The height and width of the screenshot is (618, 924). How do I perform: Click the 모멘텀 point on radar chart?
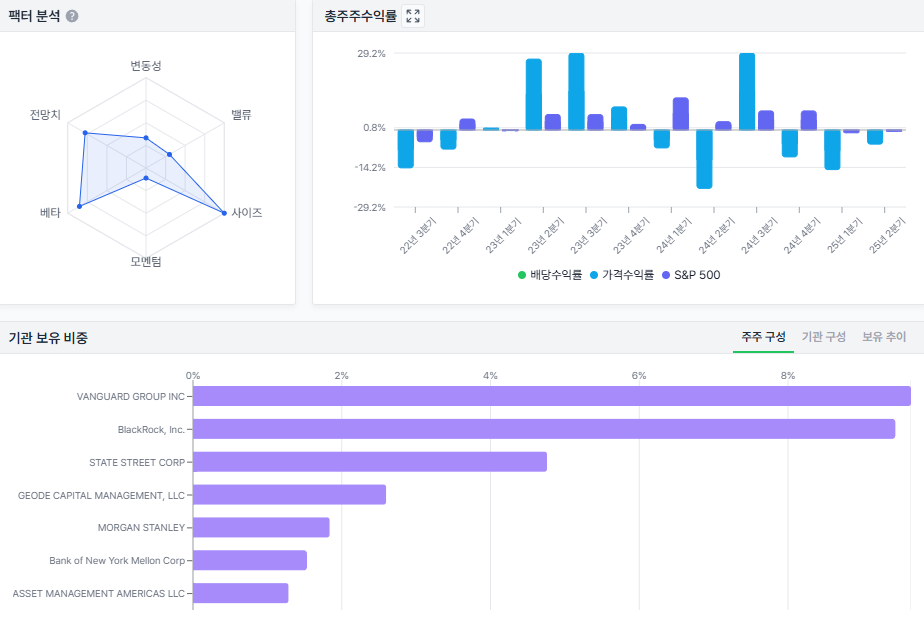(146, 178)
